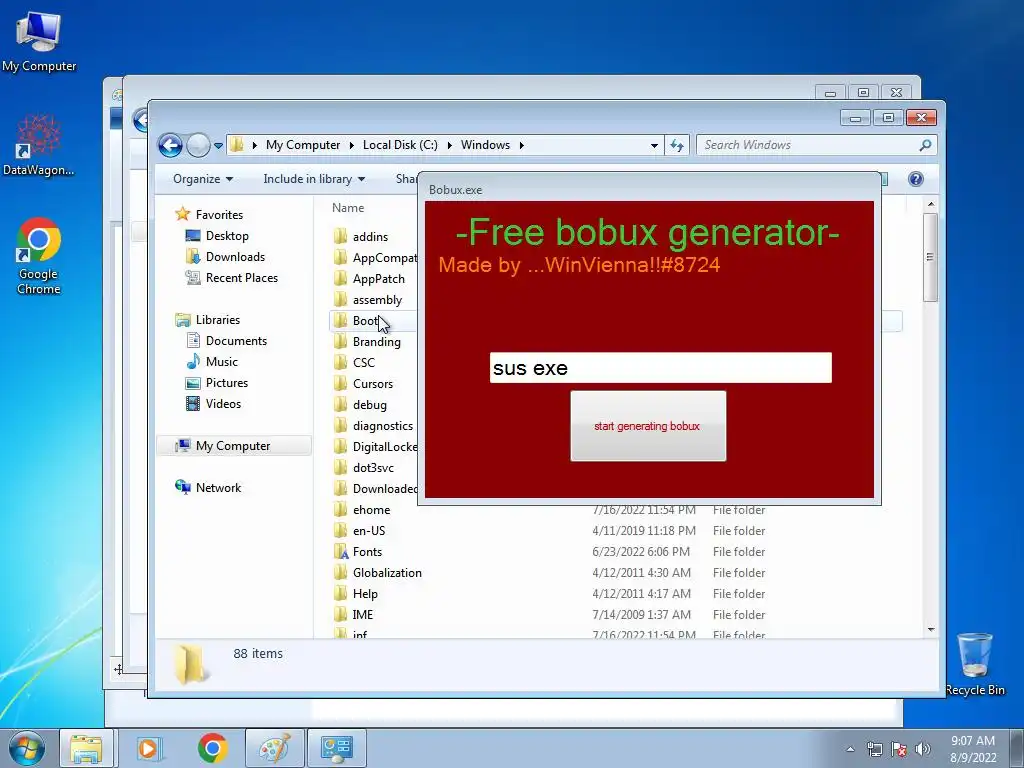Select the Help folder icon

tap(340, 594)
